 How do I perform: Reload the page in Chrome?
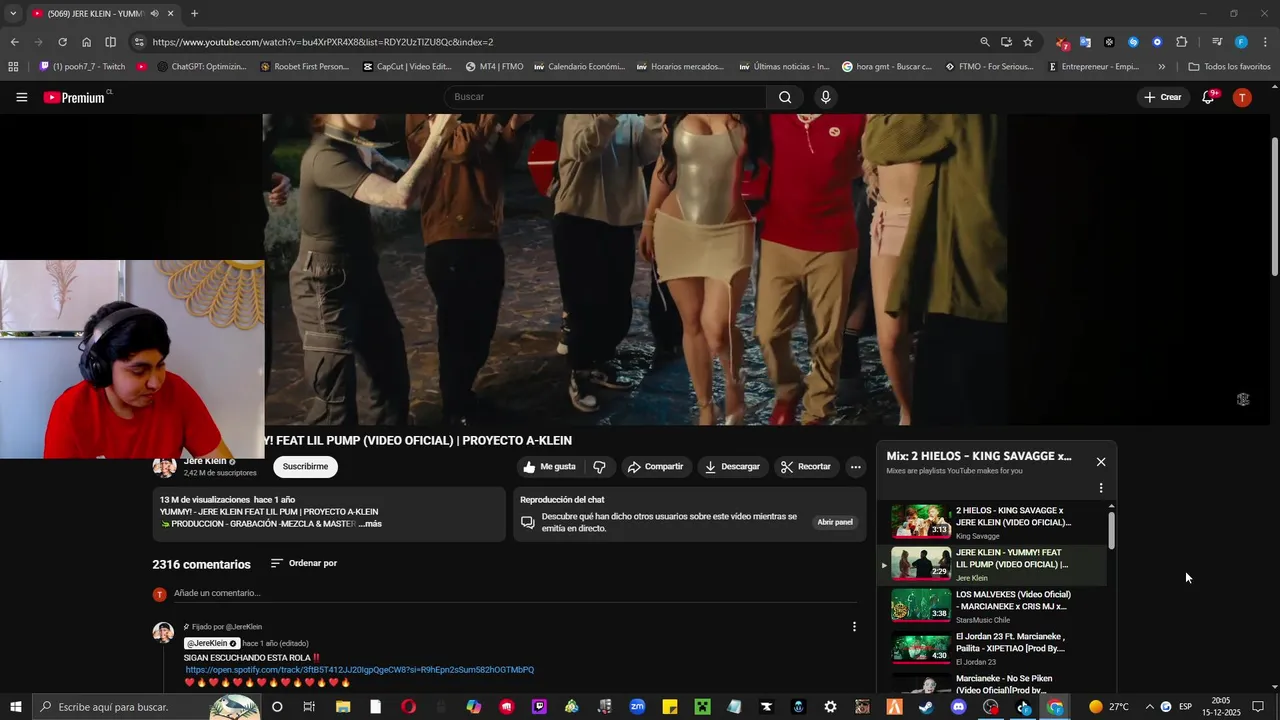pyautogui.click(x=62, y=42)
